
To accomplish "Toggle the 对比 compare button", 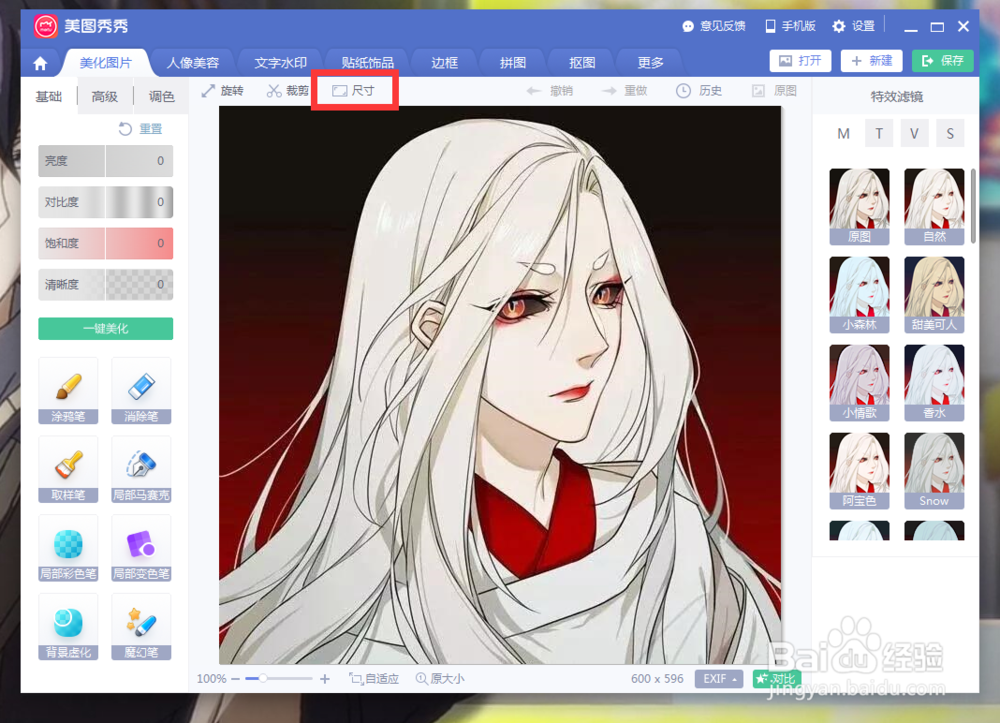I will coord(776,679).
